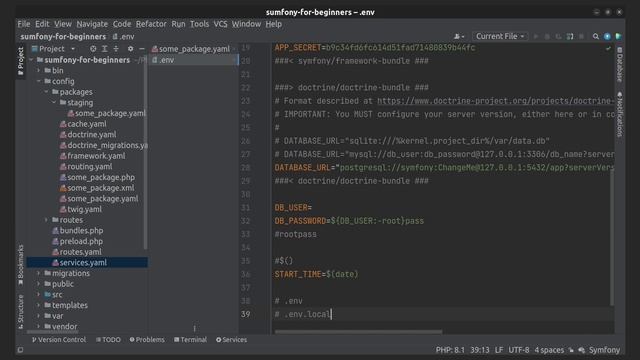
Task: Click the Stop square icon
Action: (581, 36)
